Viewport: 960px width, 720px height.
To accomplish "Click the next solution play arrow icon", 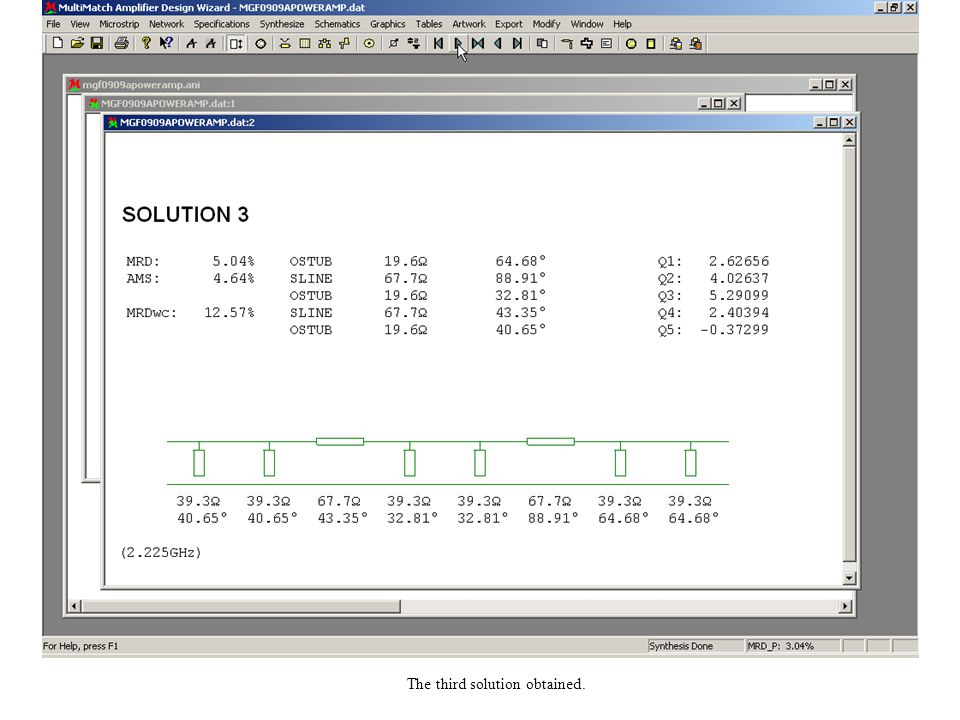I will click(458, 43).
